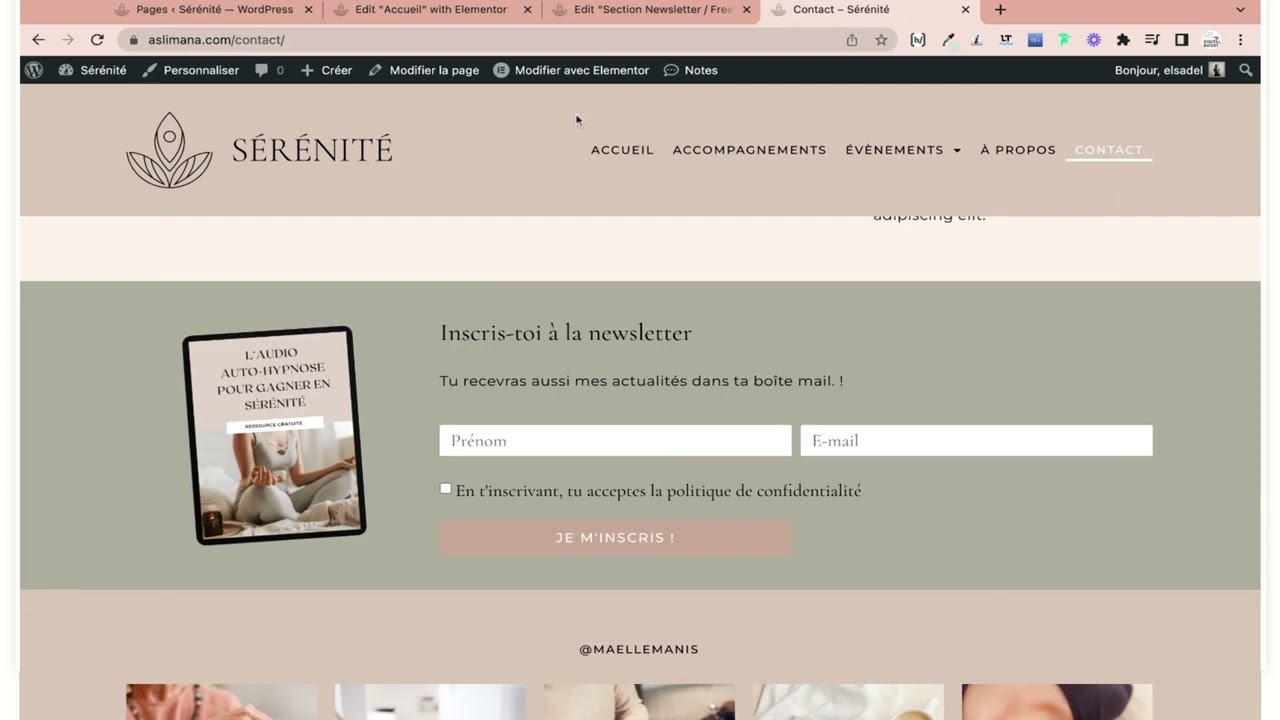Close the Edit "Accueil" tab
Screen dimensions: 1280x720
pyautogui.click(x=527, y=10)
